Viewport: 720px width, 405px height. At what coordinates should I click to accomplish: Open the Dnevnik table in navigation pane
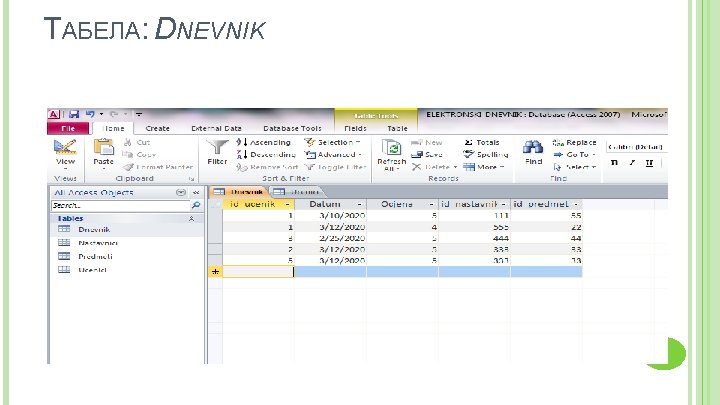127,230
